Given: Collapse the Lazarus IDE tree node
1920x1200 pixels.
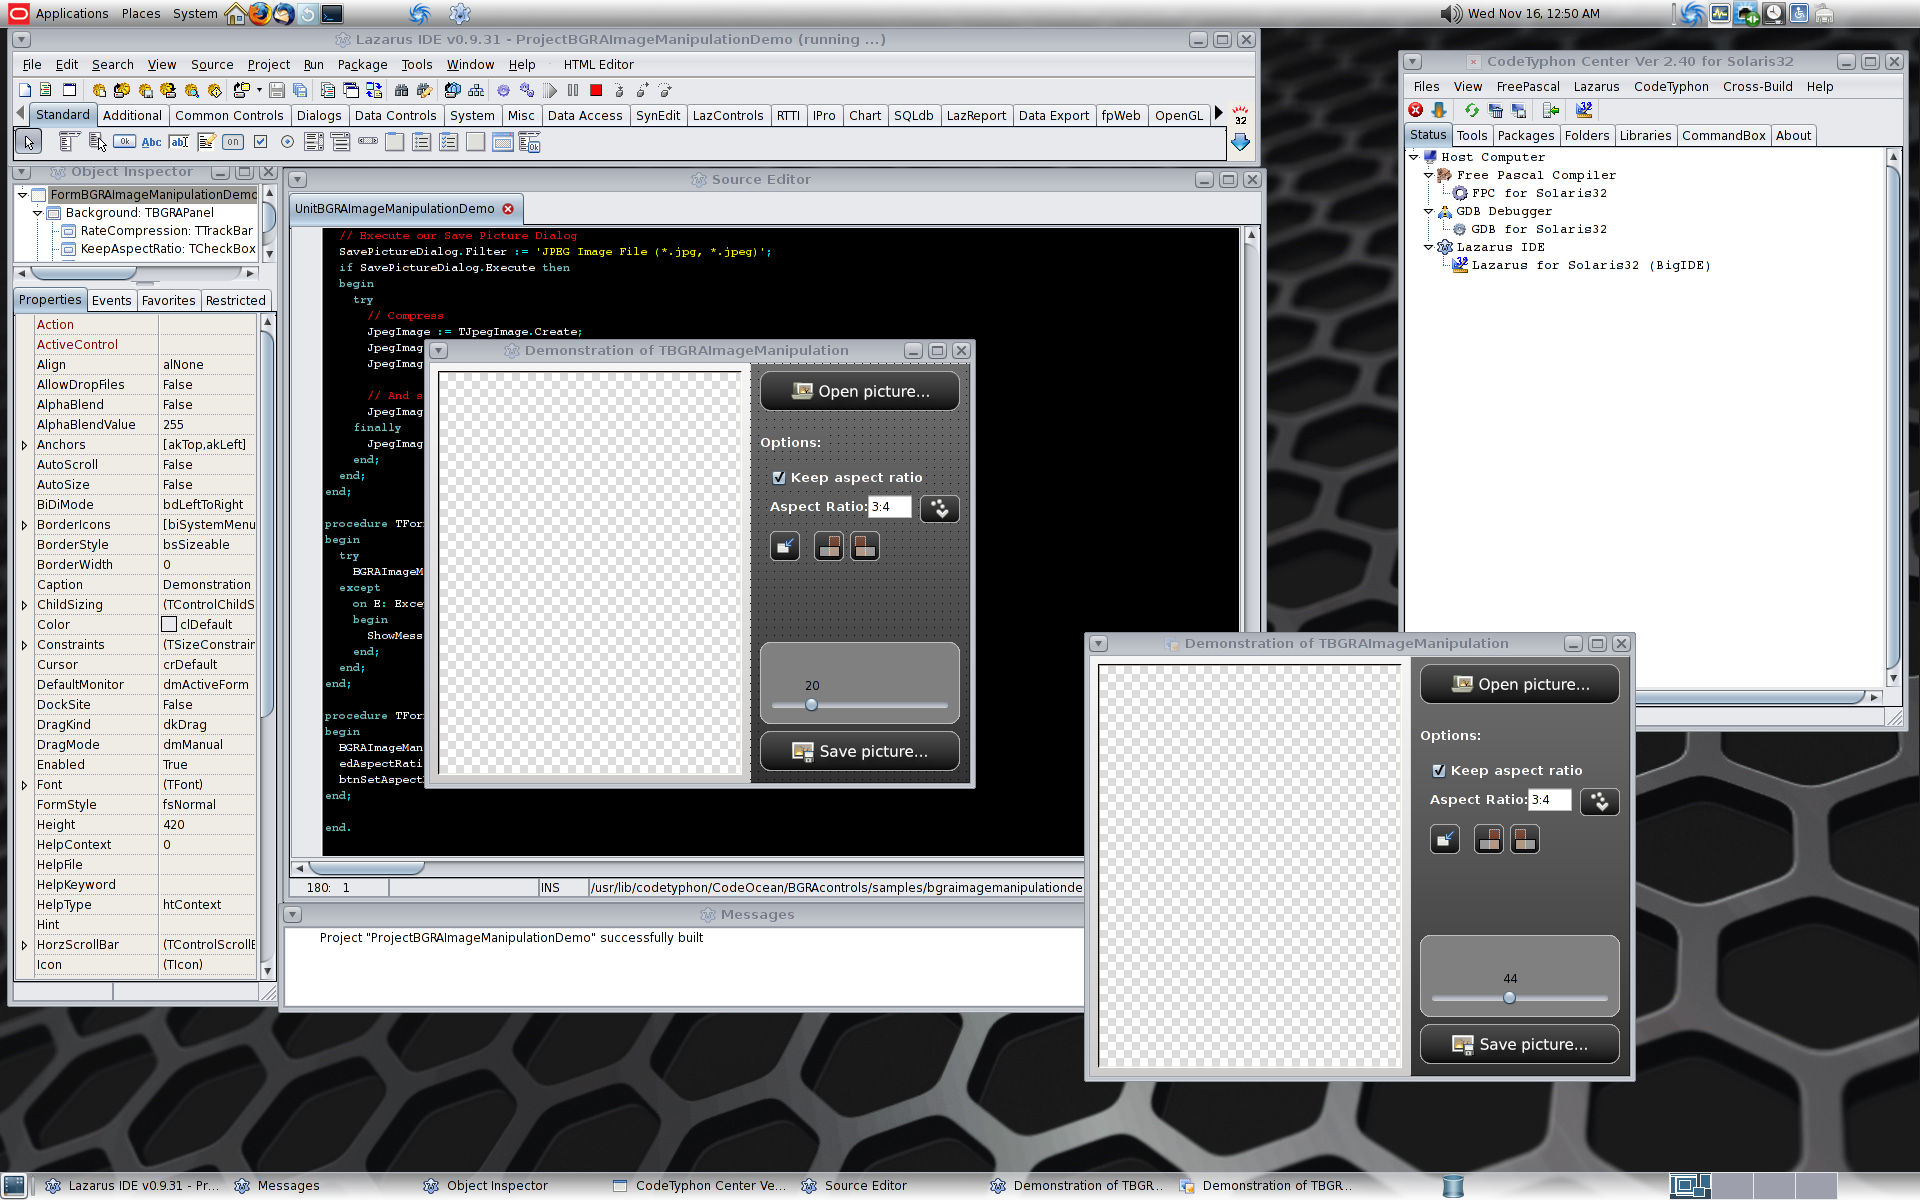Looking at the screenshot, I should [x=1429, y=247].
